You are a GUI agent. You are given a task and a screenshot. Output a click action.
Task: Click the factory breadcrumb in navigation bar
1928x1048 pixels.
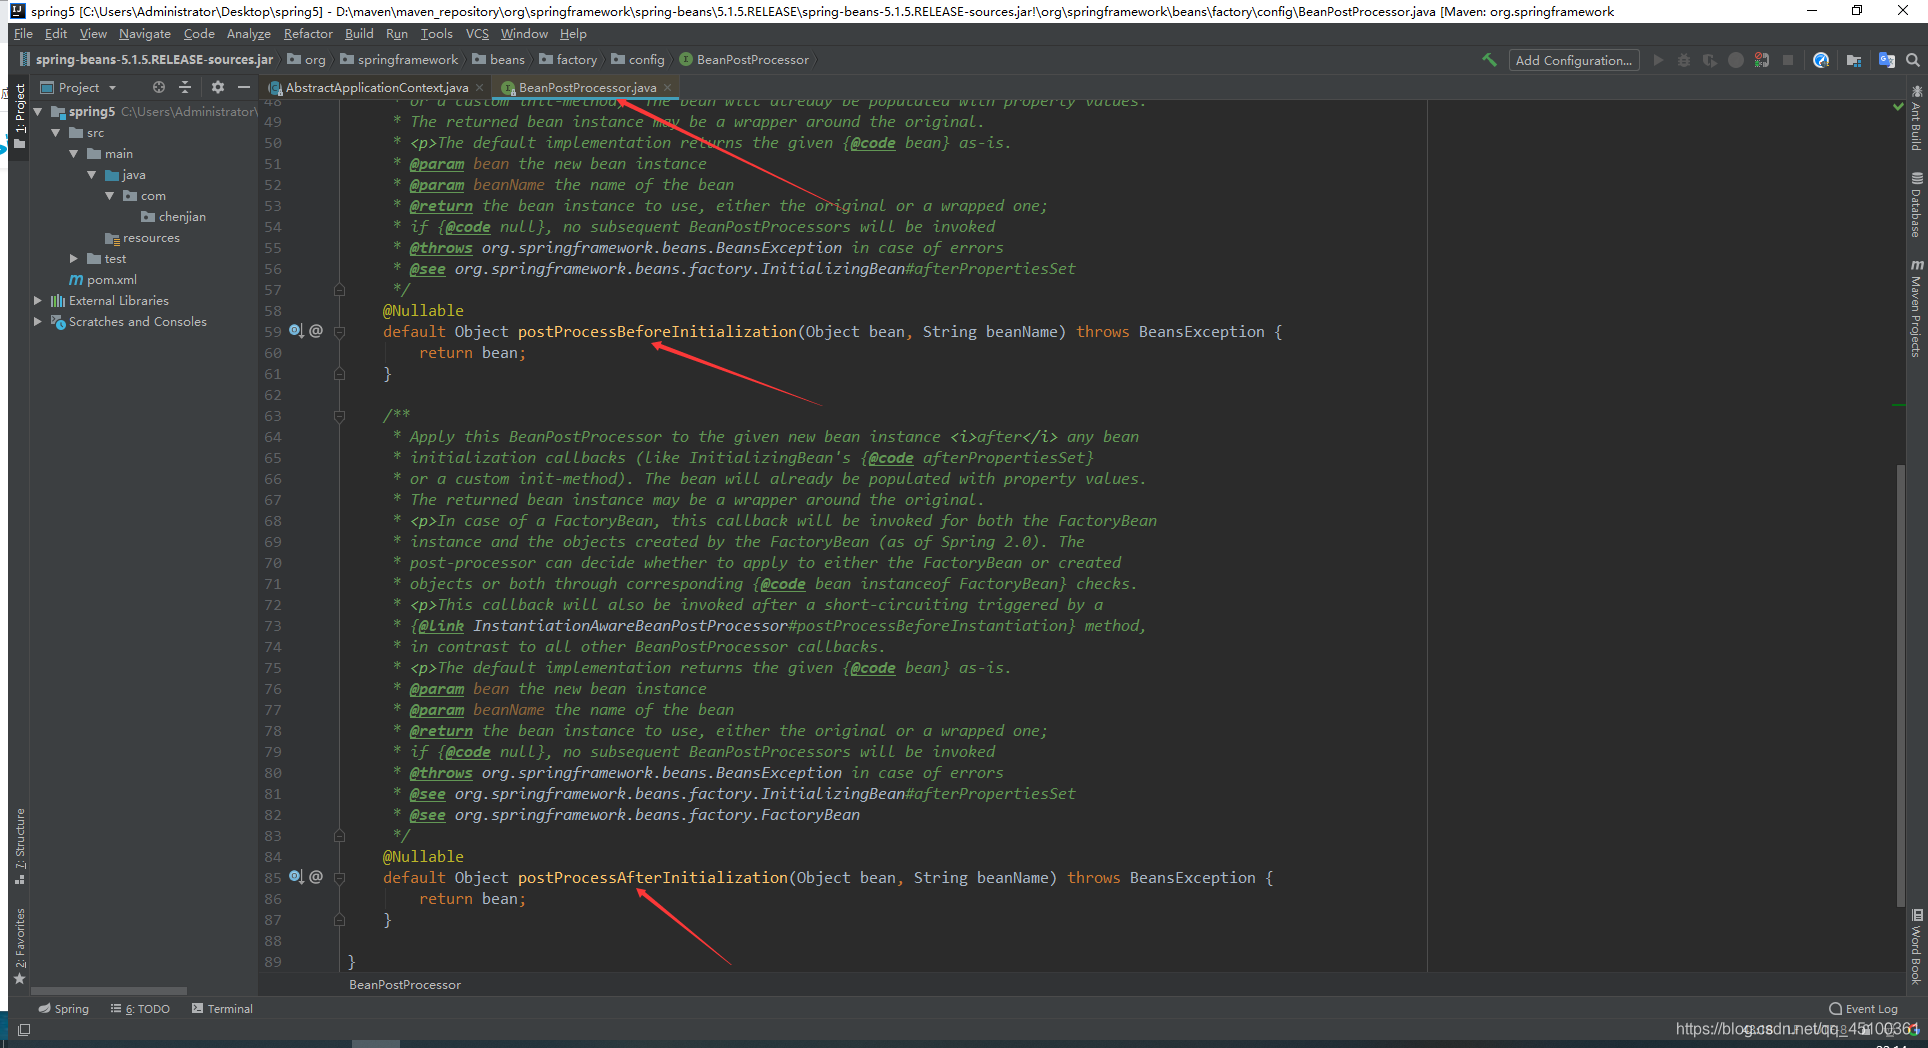tap(568, 60)
